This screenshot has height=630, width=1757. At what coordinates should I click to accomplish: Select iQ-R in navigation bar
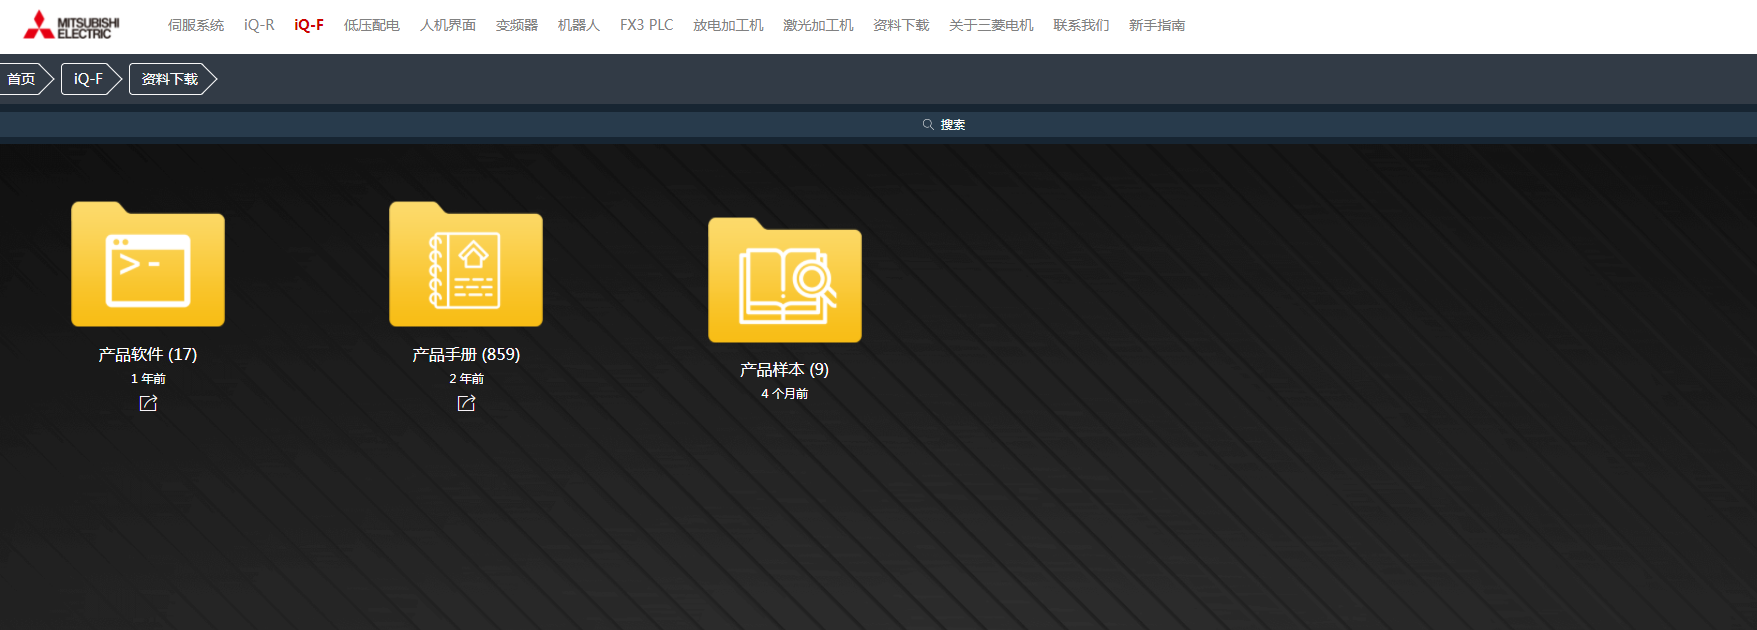click(259, 25)
